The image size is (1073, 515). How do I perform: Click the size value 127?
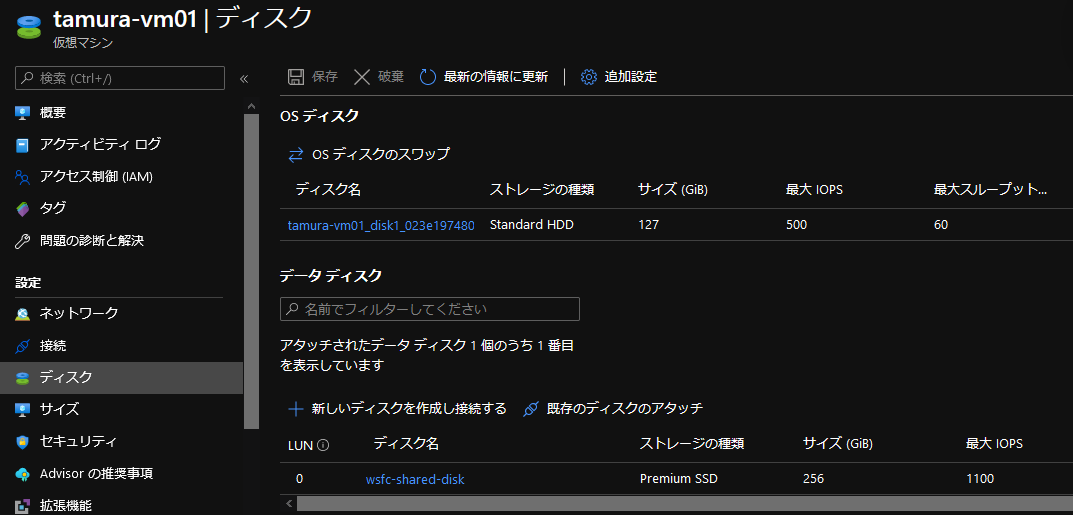coord(648,225)
